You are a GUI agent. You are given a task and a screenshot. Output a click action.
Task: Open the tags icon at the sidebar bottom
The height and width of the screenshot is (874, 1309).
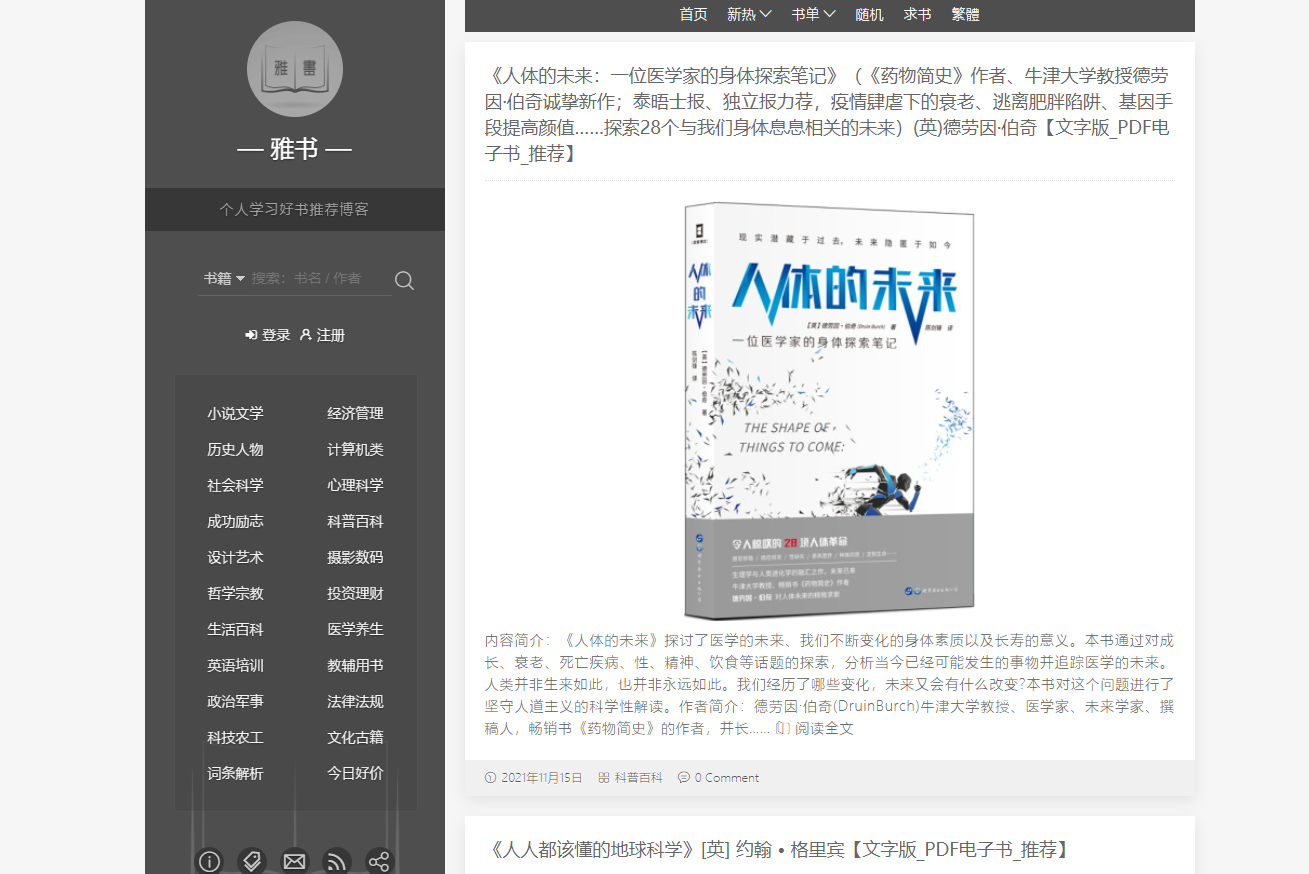252,860
